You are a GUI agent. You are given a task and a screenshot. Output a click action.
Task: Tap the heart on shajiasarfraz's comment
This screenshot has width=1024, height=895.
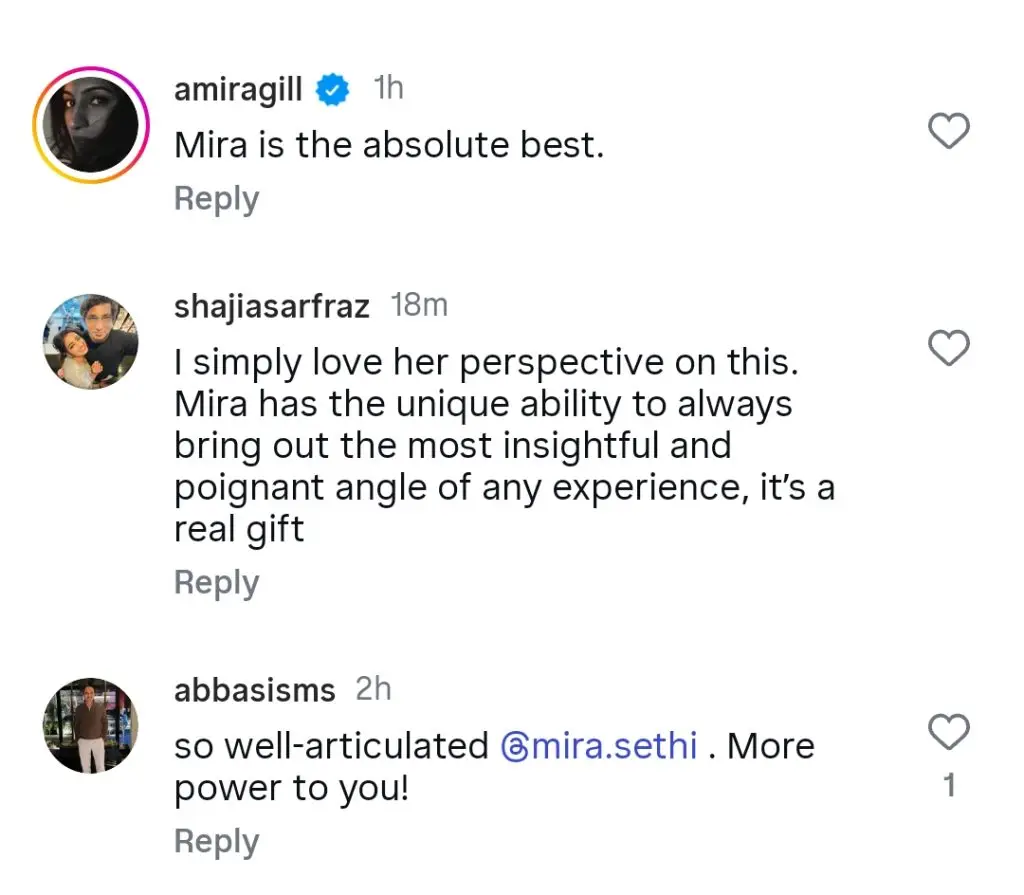pos(949,348)
